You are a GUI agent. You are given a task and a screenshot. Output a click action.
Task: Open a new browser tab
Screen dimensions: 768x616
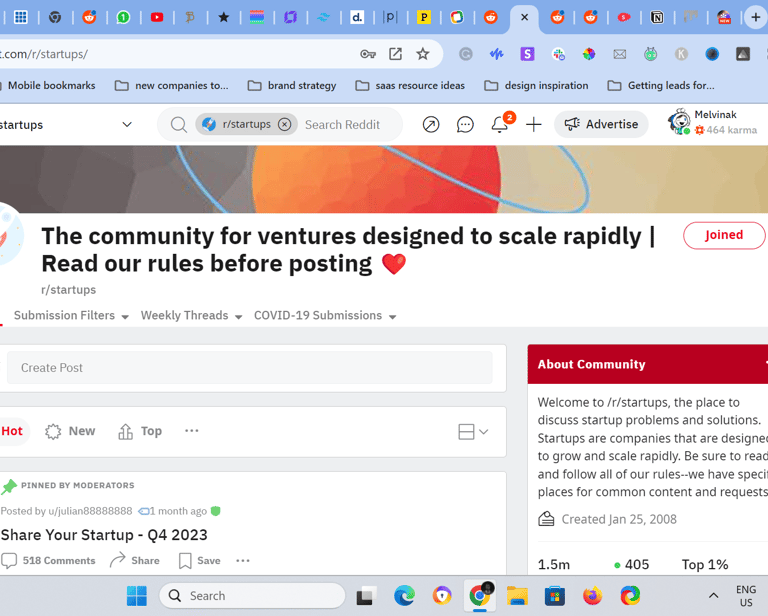[x=755, y=18]
